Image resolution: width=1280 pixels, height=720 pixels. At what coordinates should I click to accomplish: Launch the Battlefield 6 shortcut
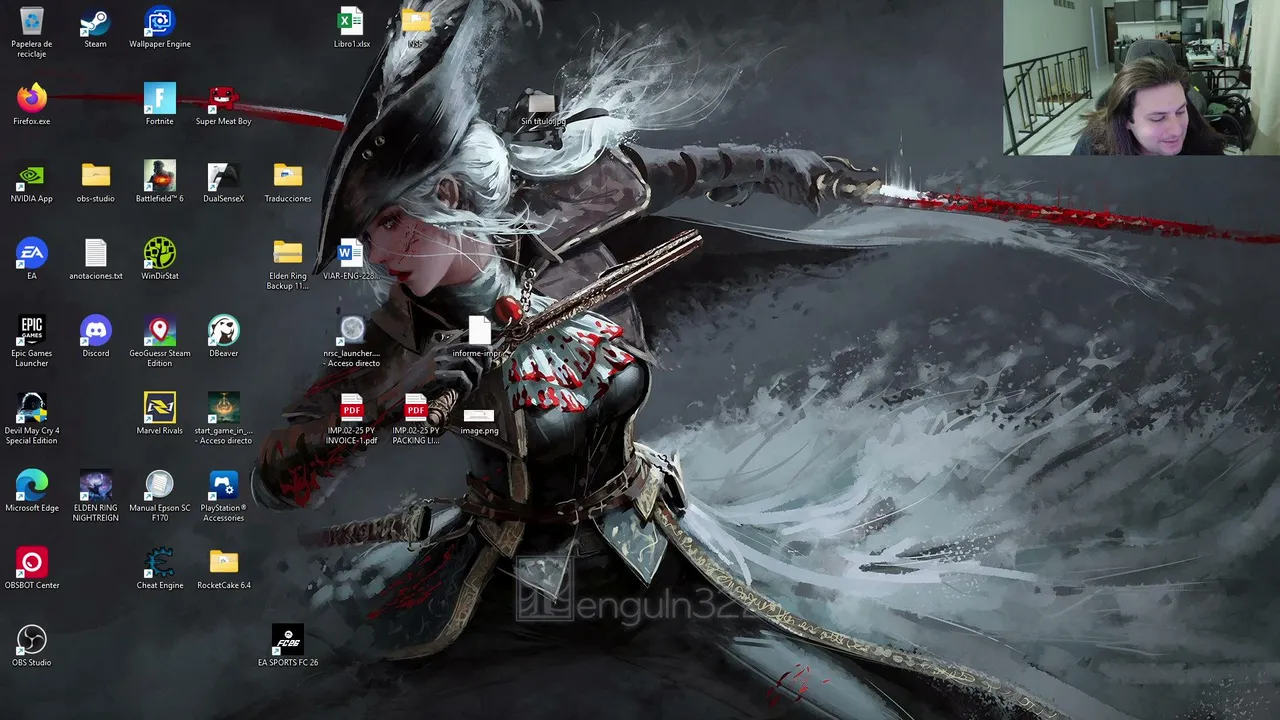coord(159,175)
